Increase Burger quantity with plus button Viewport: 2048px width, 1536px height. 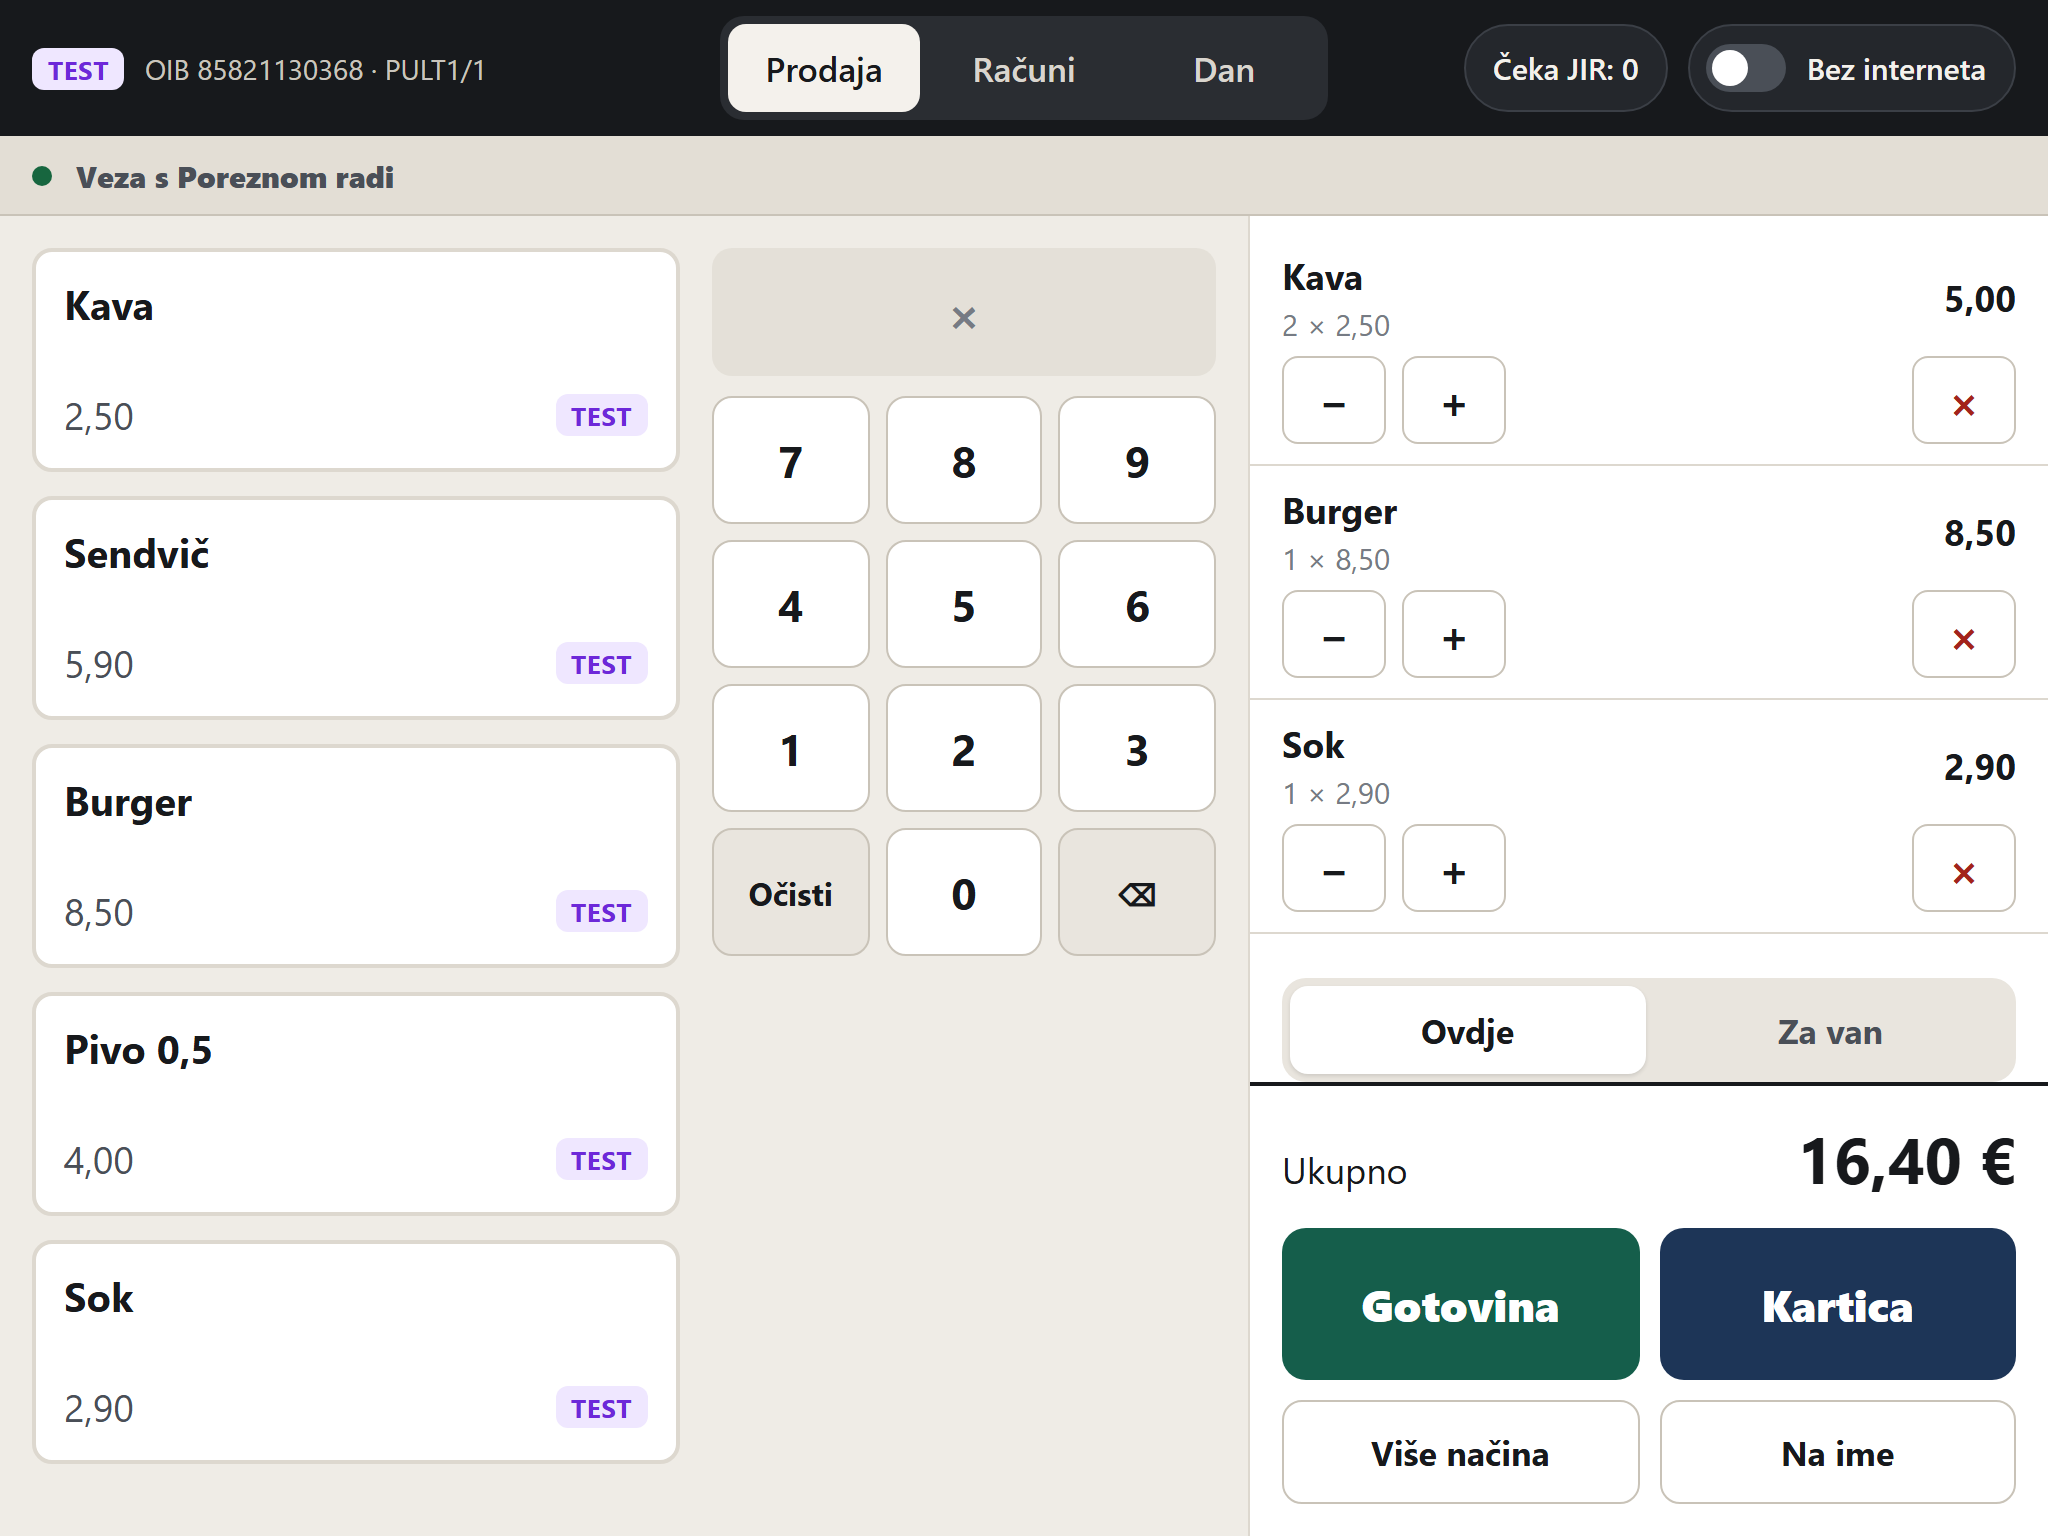tap(1453, 634)
